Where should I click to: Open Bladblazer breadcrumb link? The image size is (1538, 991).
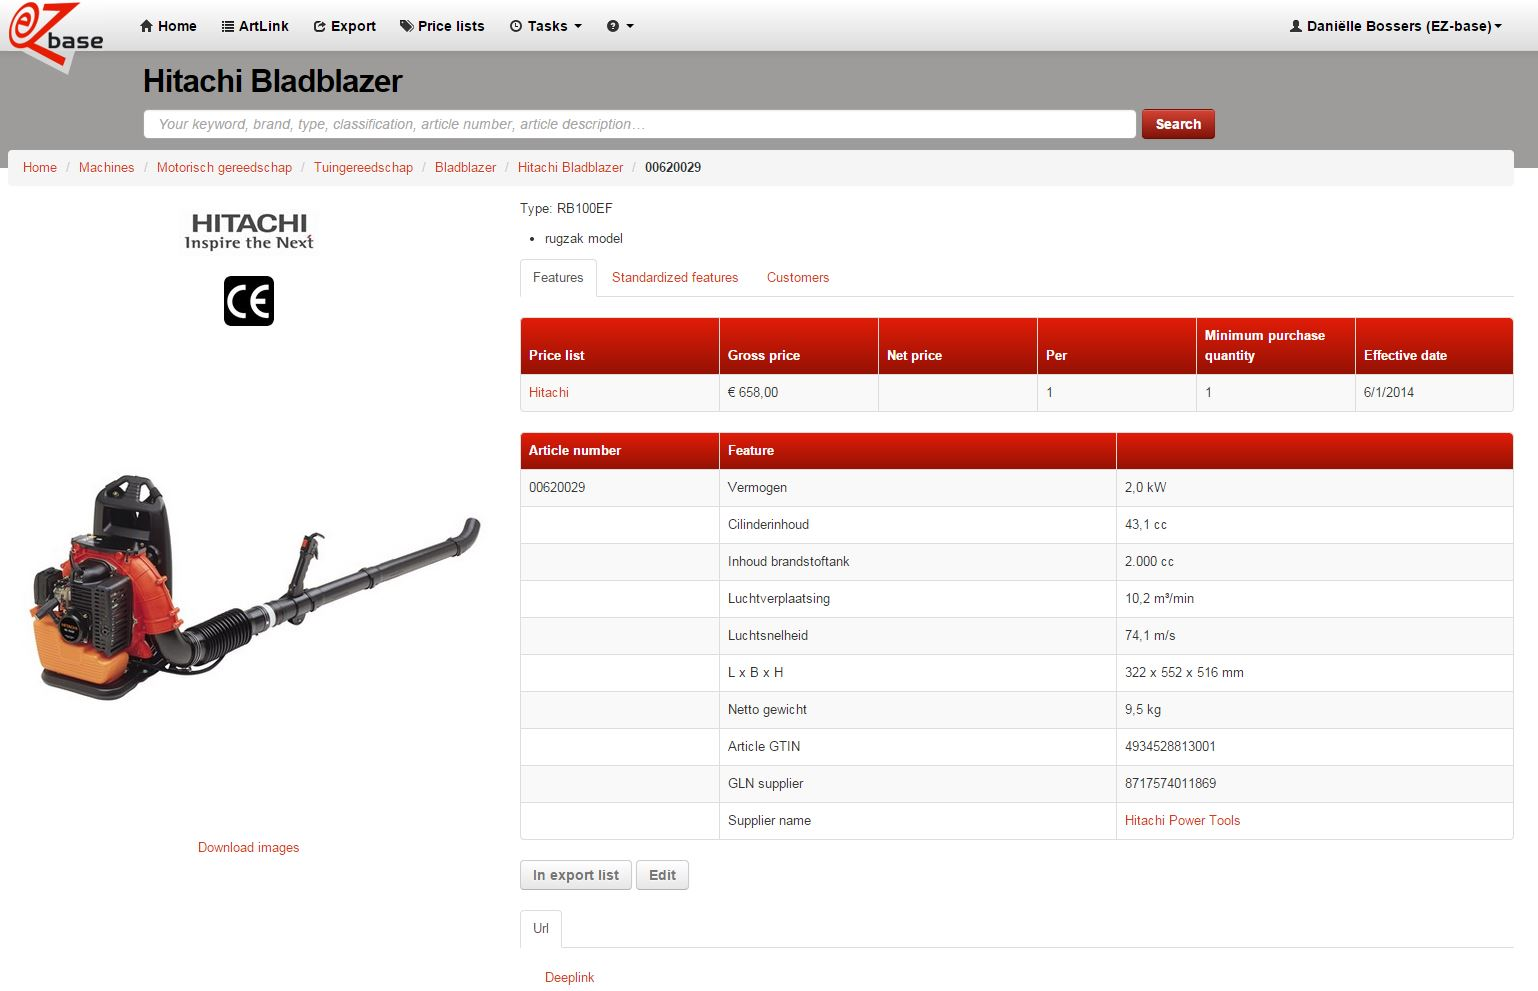click(465, 167)
